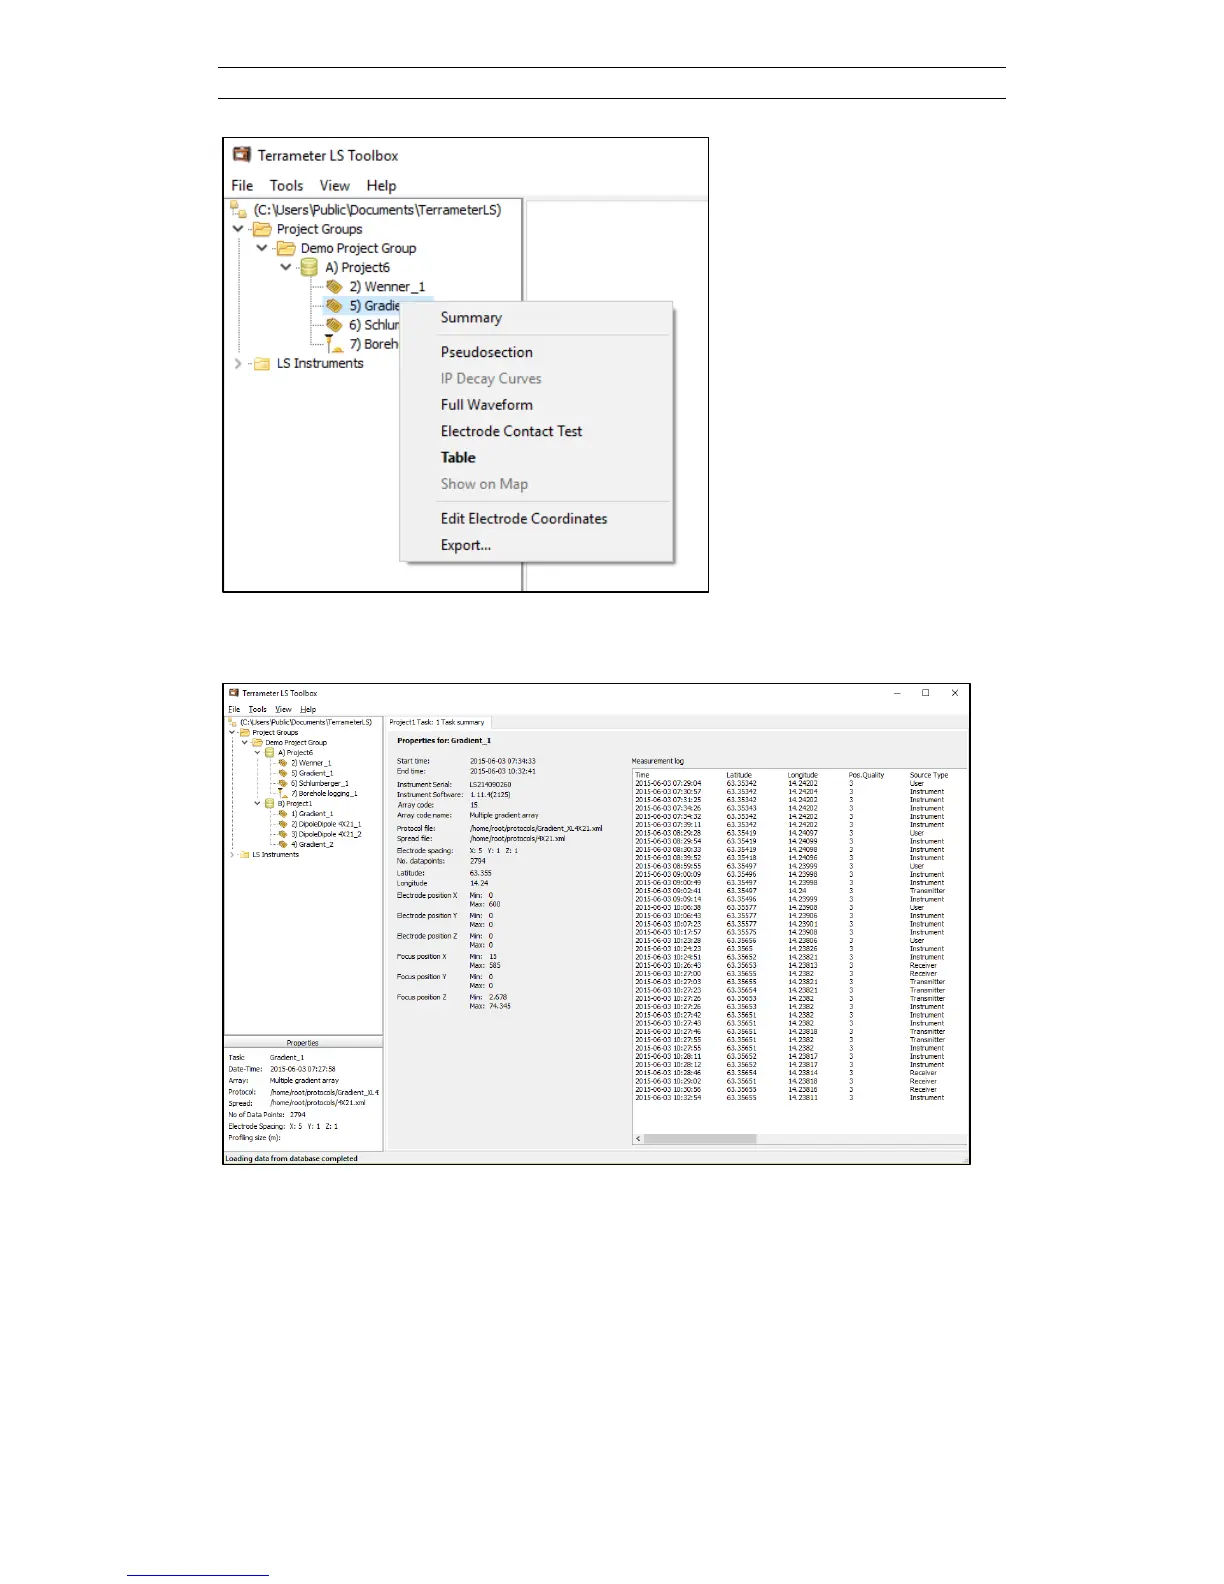This screenshot has width=1224, height=1584.
Task: Click the B) Project1 database icon in summary window
Action: point(270,804)
